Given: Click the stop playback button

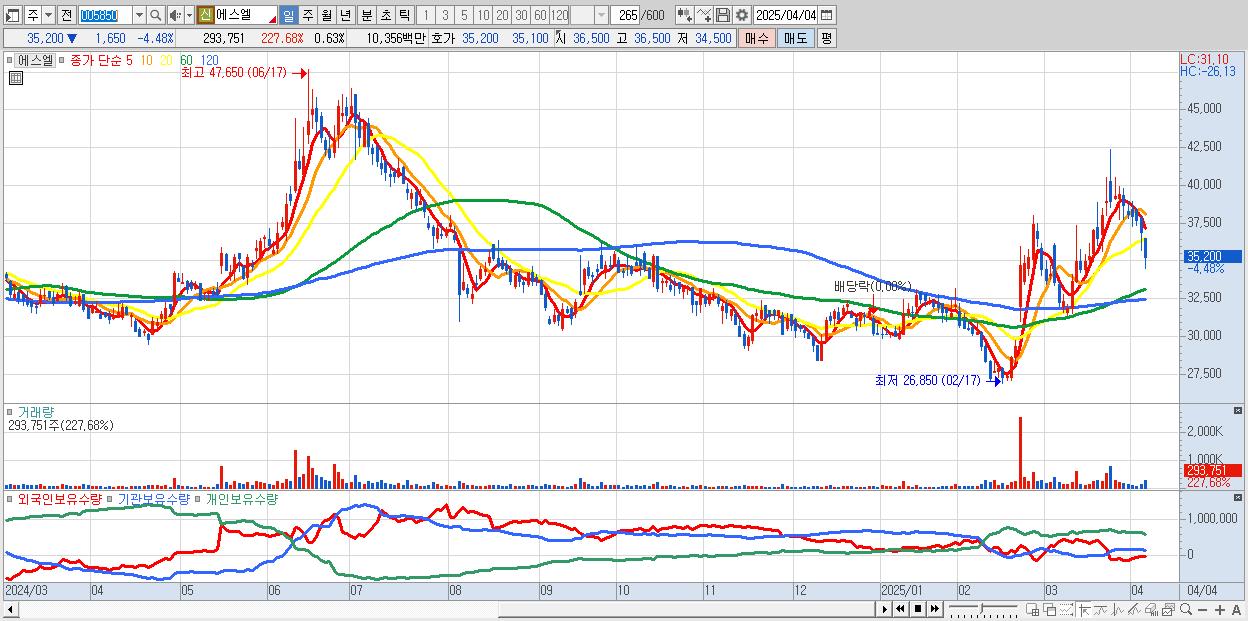Looking at the screenshot, I should (918, 609).
